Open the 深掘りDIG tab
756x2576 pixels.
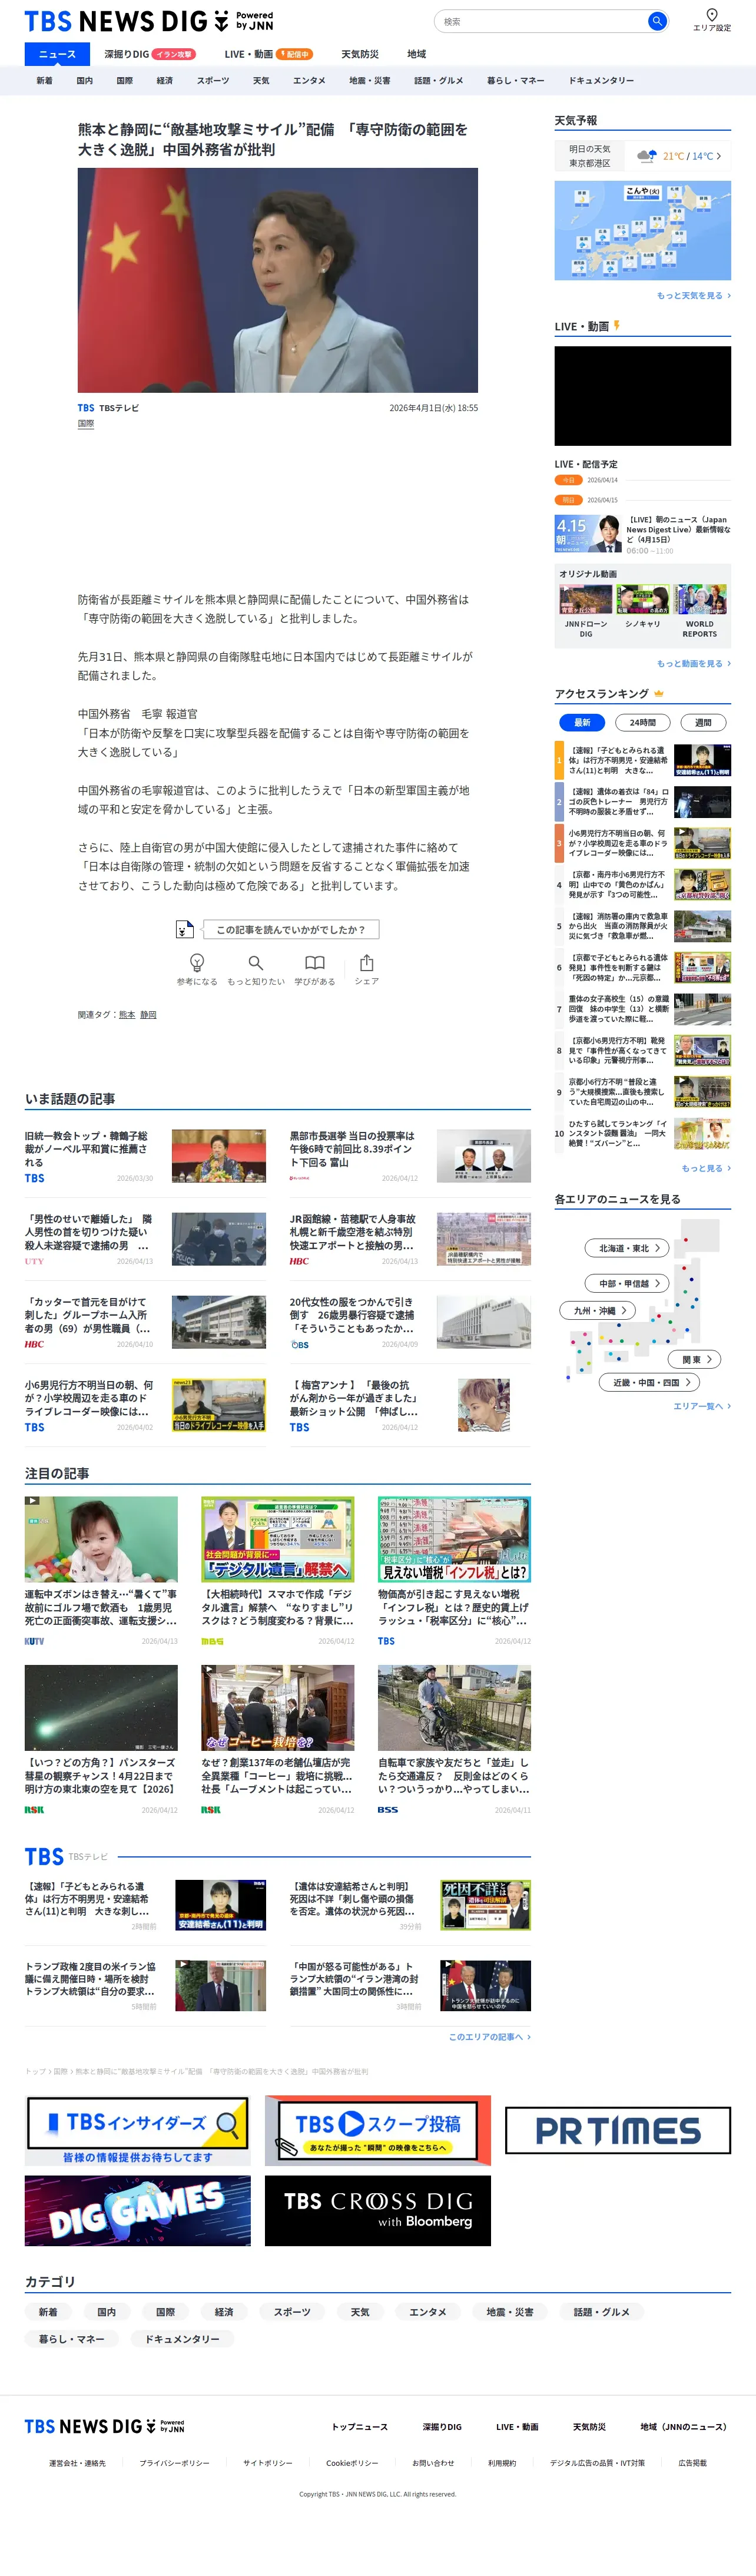[x=150, y=54]
